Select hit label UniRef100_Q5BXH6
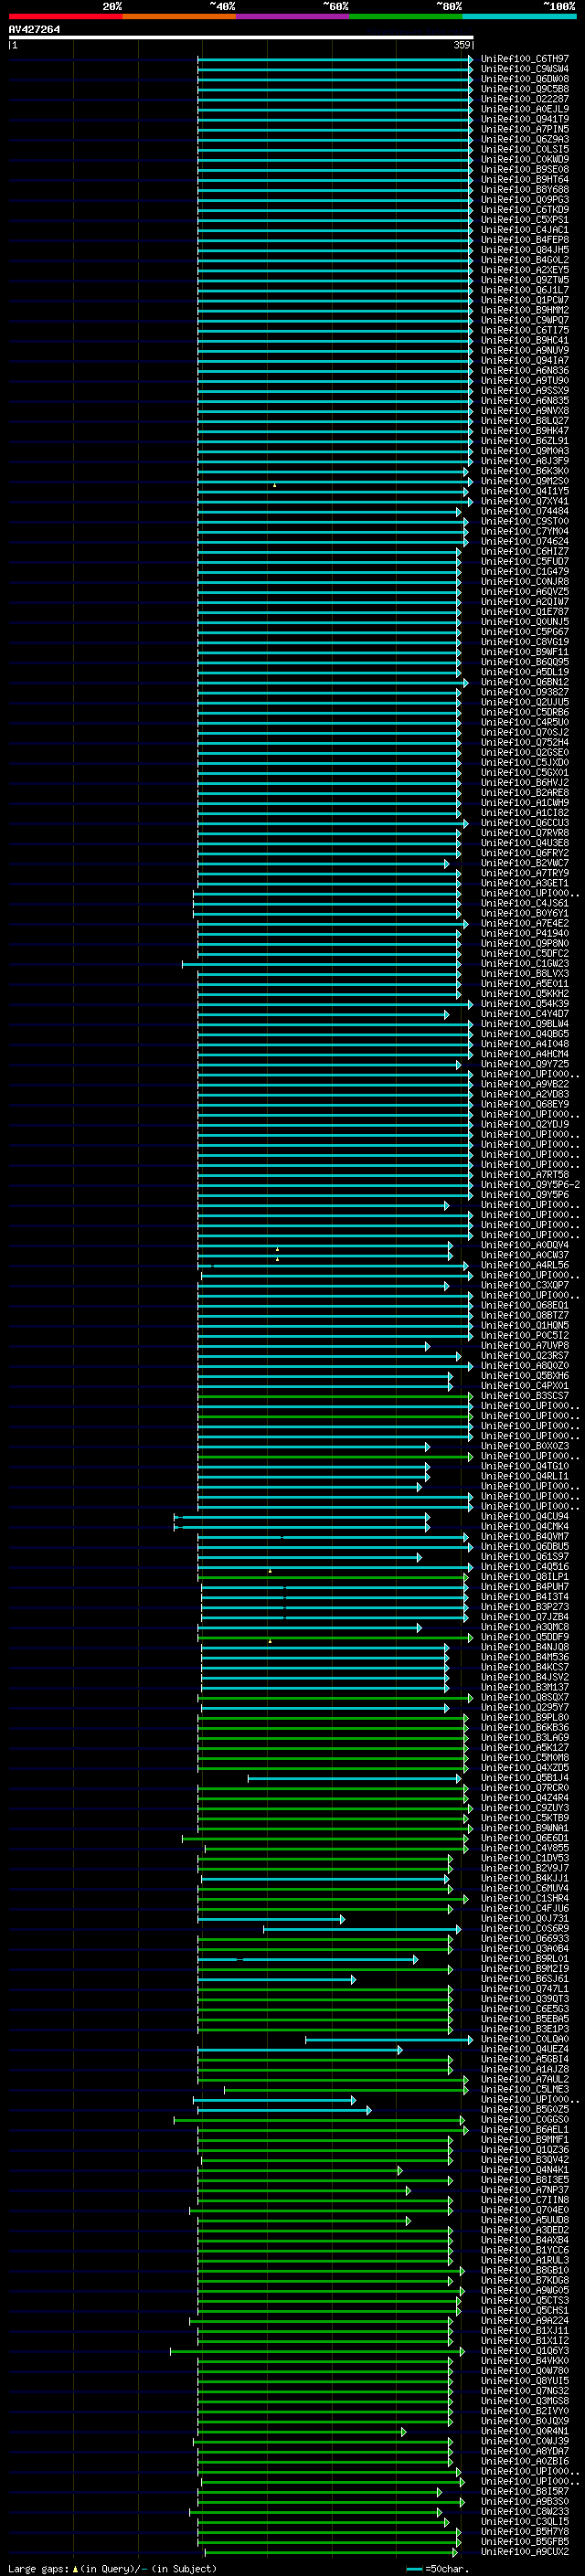The image size is (585, 2576). click(525, 1376)
